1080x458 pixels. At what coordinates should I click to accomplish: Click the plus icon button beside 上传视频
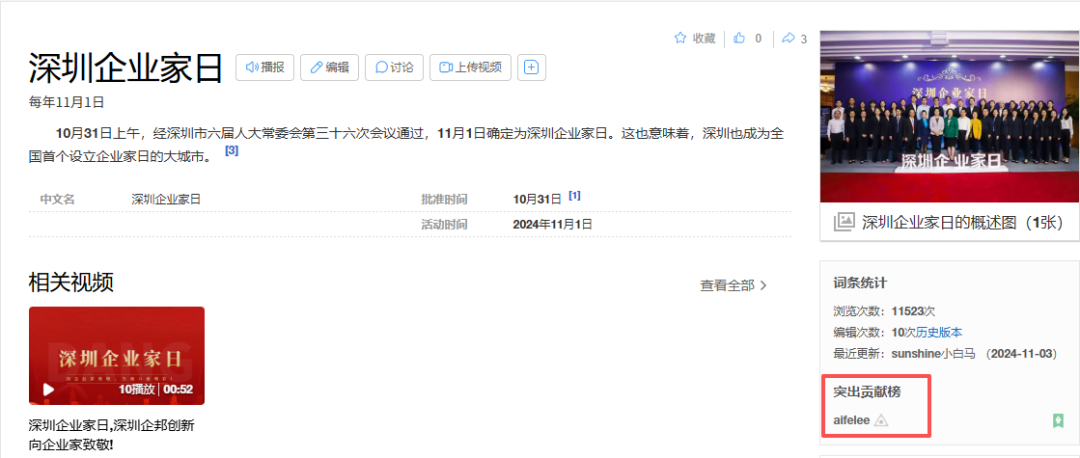click(x=531, y=67)
